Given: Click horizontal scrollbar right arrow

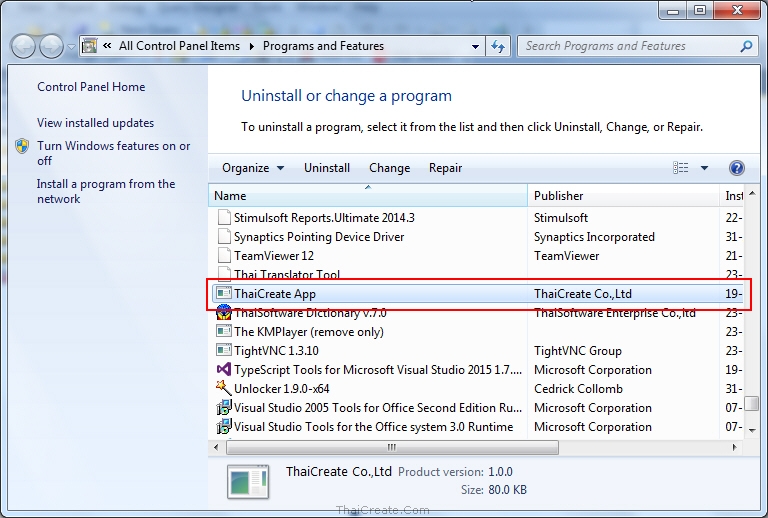Looking at the screenshot, I should point(734,447).
